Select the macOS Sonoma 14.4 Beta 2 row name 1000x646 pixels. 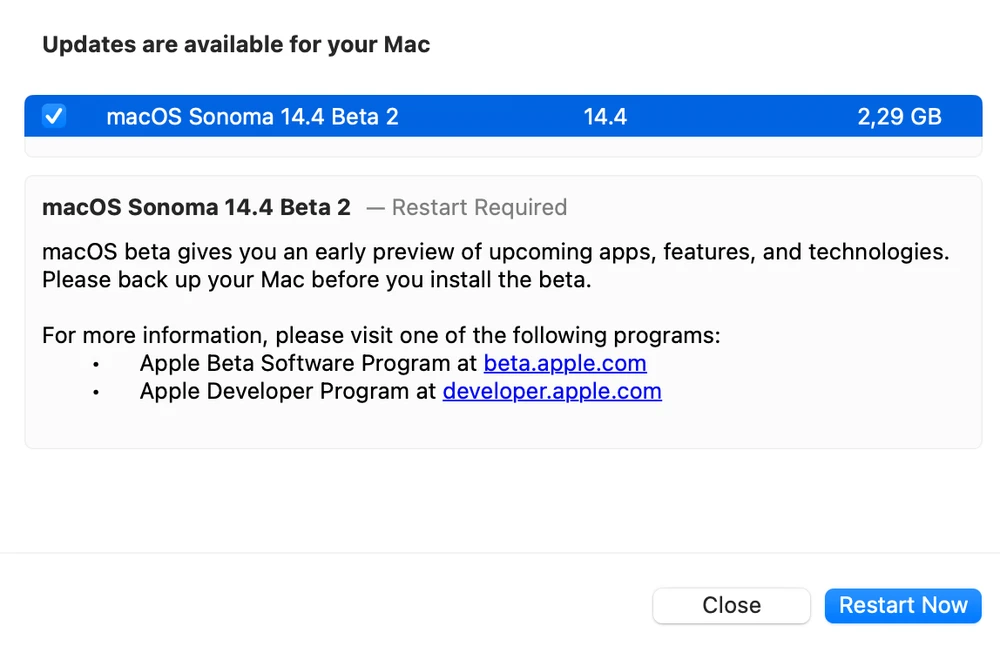point(252,117)
